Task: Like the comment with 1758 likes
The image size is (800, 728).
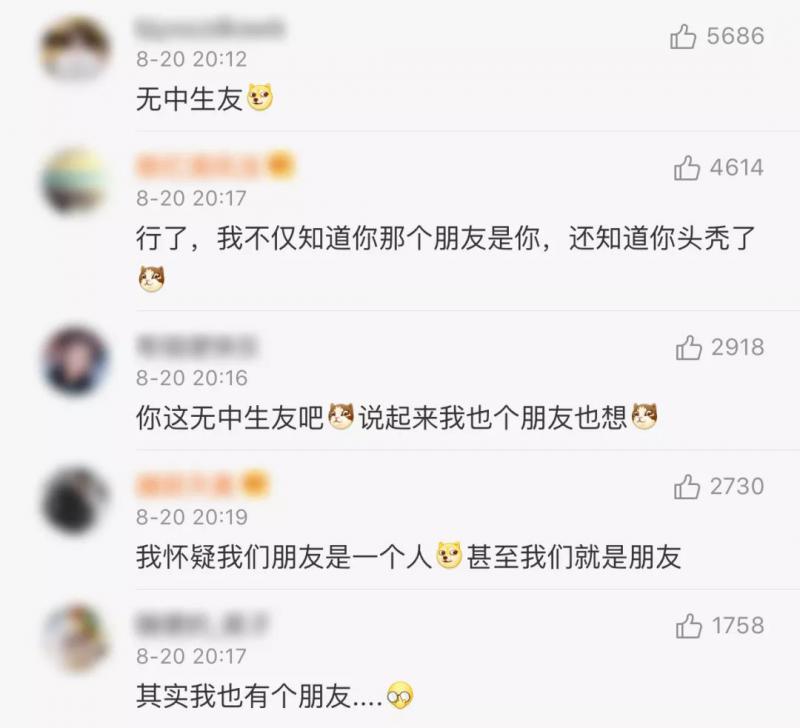Action: (x=688, y=626)
